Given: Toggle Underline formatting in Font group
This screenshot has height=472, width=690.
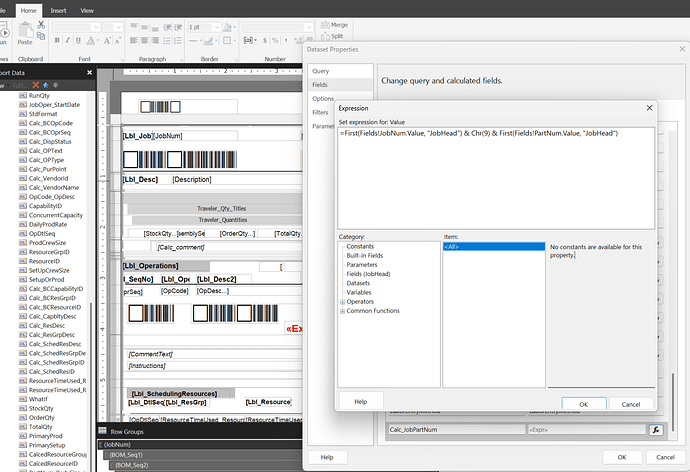Looking at the screenshot, I should point(78,40).
